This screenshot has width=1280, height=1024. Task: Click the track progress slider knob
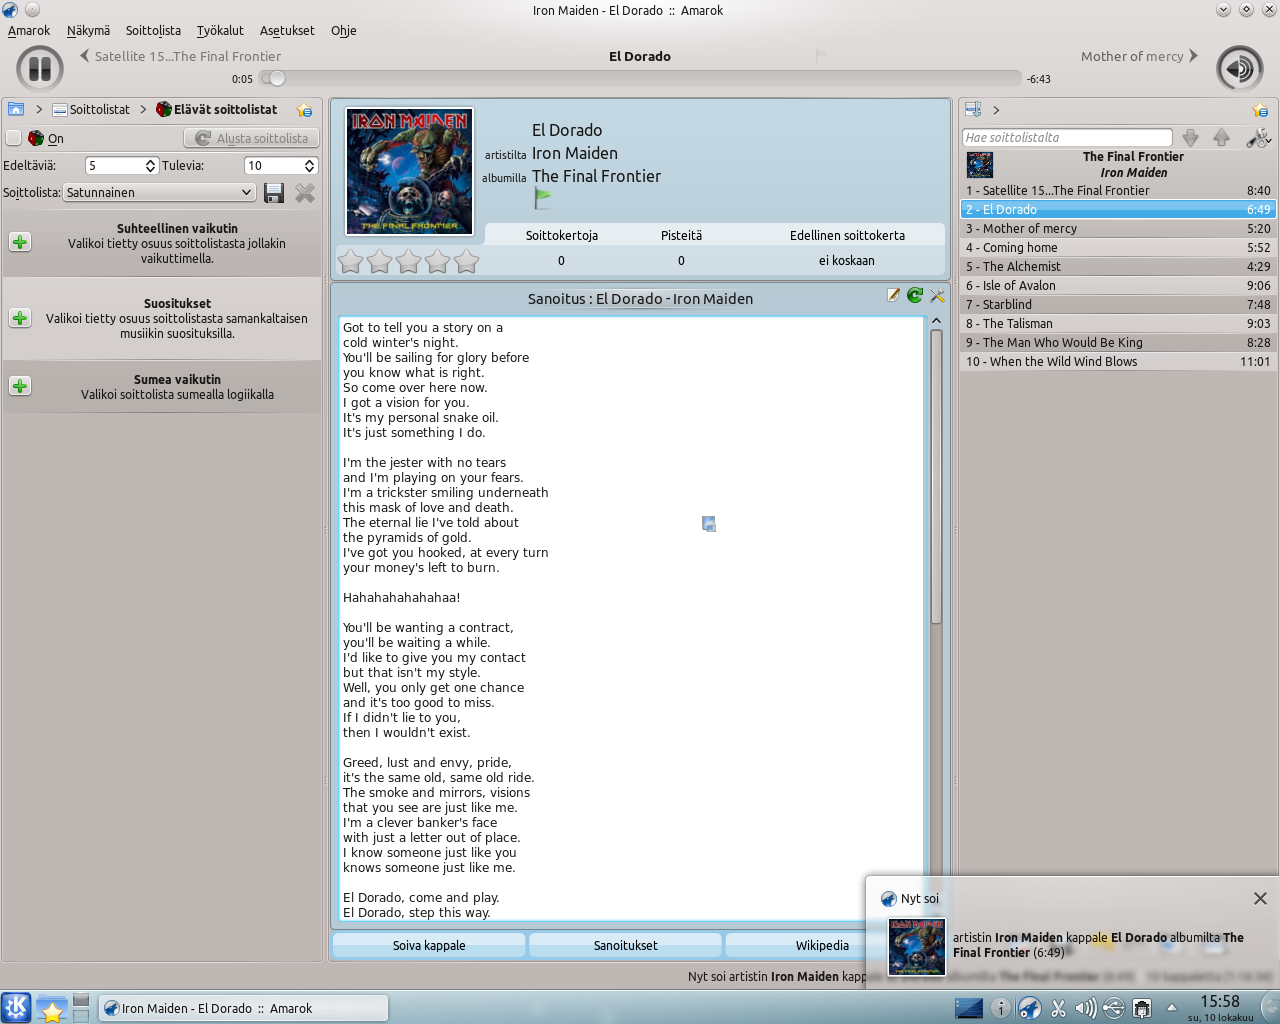277,78
